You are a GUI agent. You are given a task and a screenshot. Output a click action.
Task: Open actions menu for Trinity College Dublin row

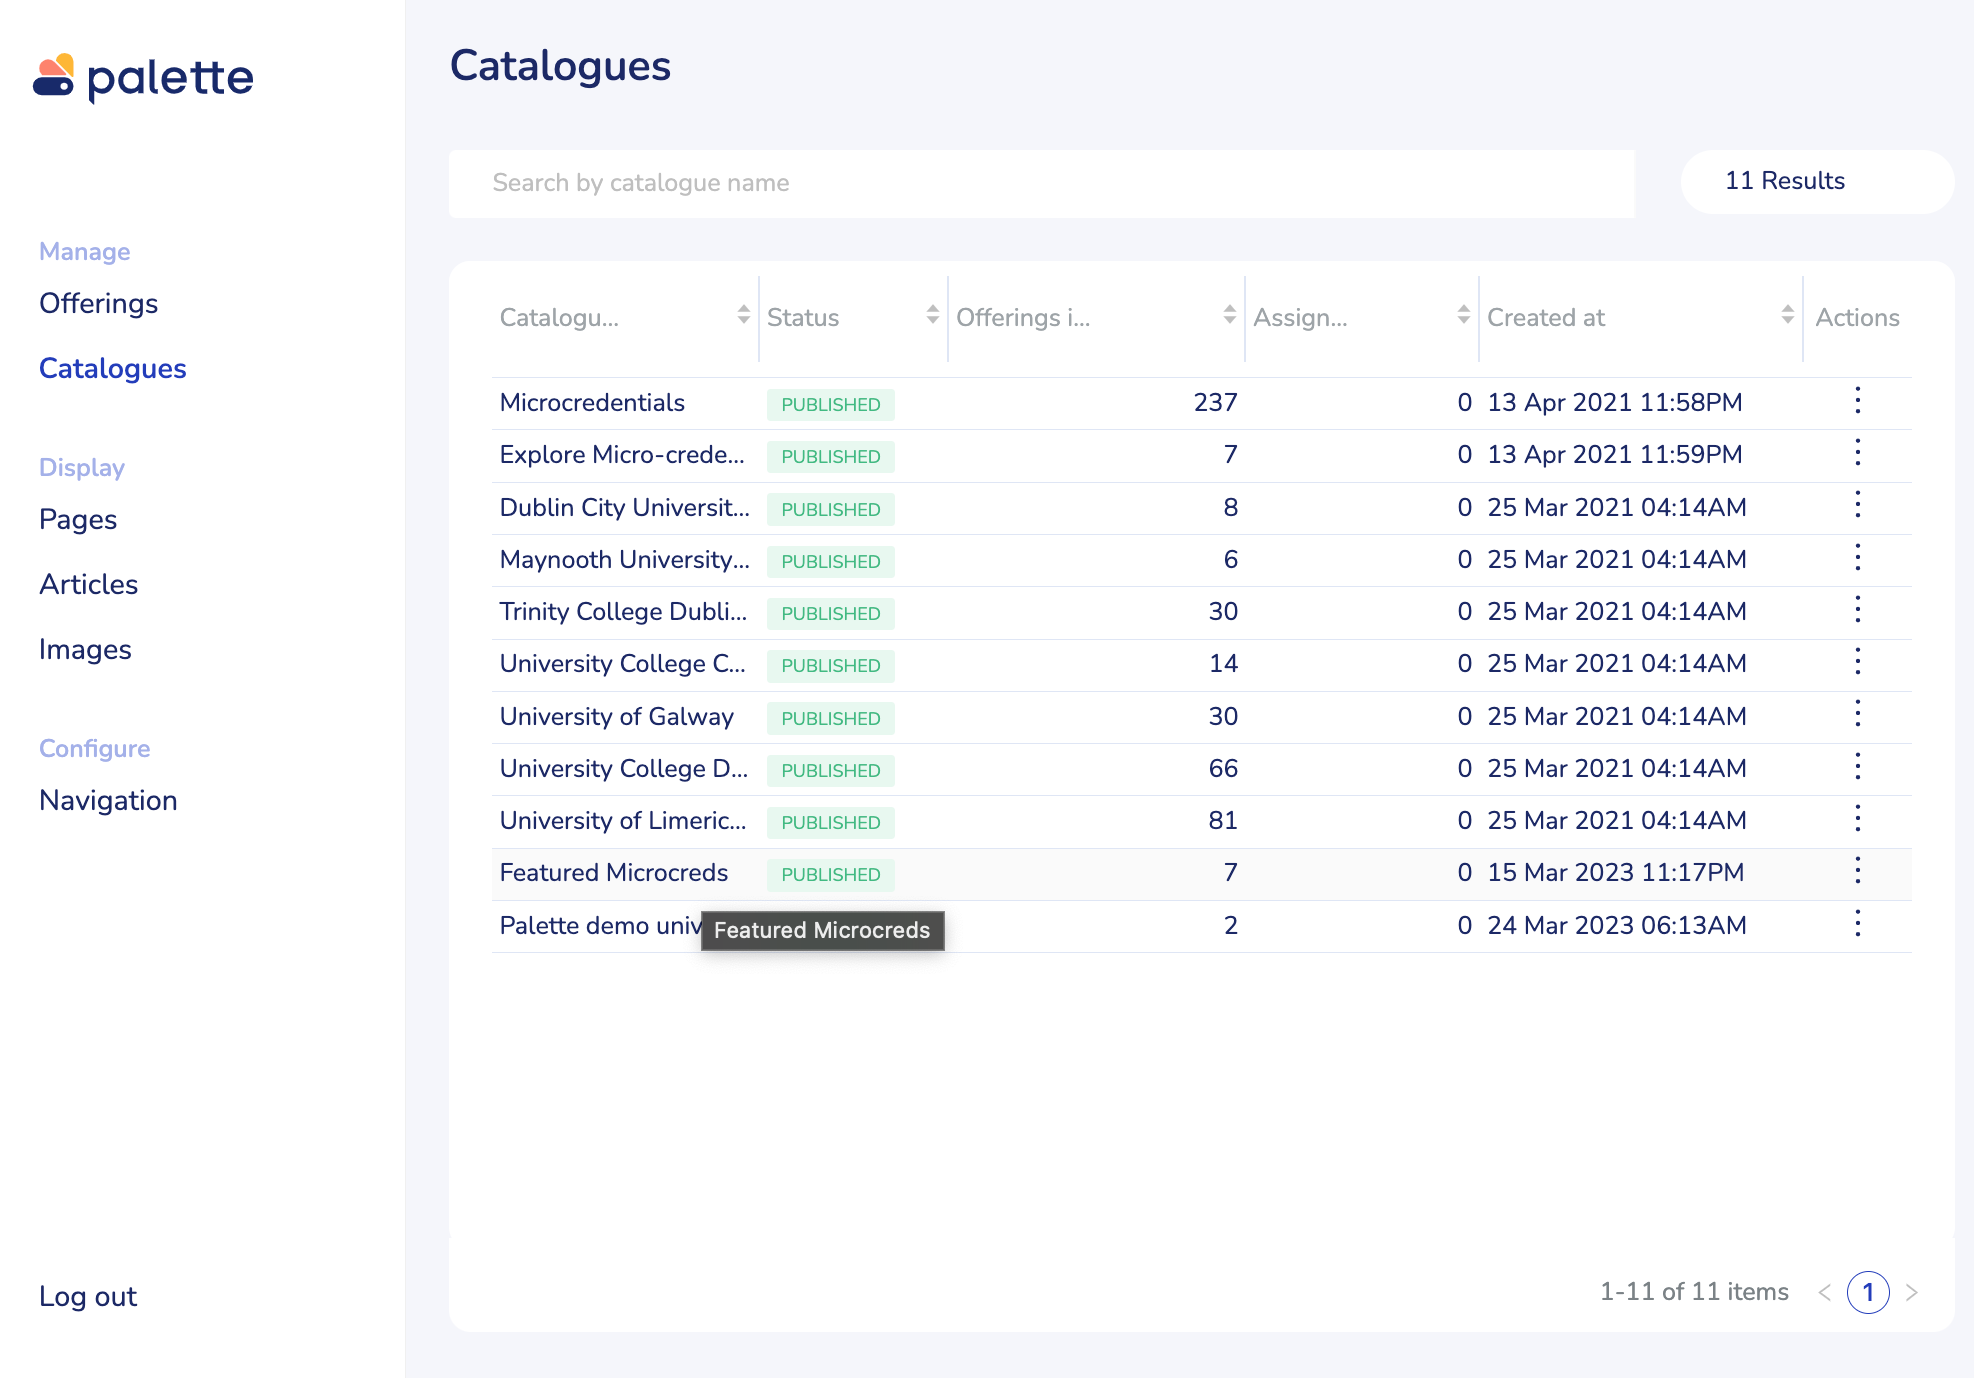click(x=1857, y=610)
